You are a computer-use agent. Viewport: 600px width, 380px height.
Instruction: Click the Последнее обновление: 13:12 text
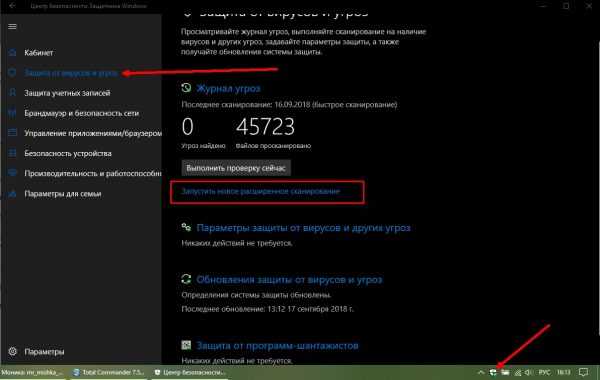click(x=267, y=309)
